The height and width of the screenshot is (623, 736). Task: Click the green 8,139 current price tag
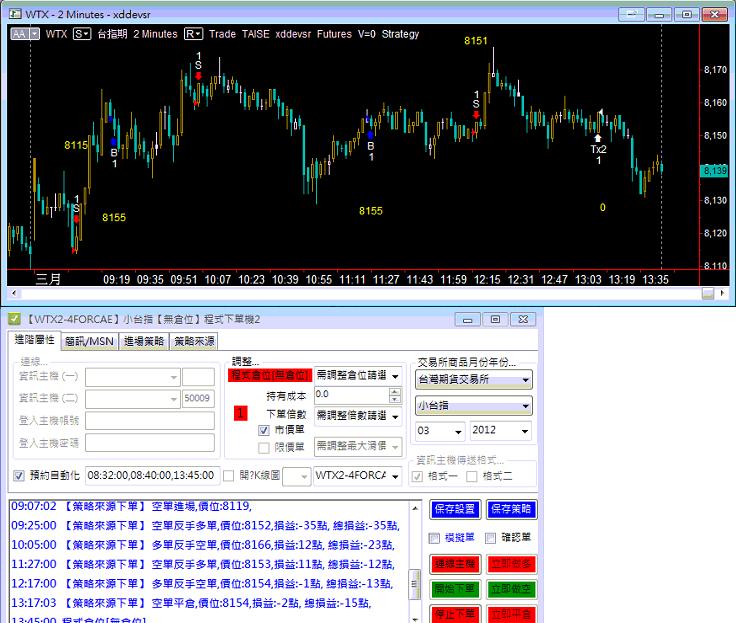pos(714,171)
